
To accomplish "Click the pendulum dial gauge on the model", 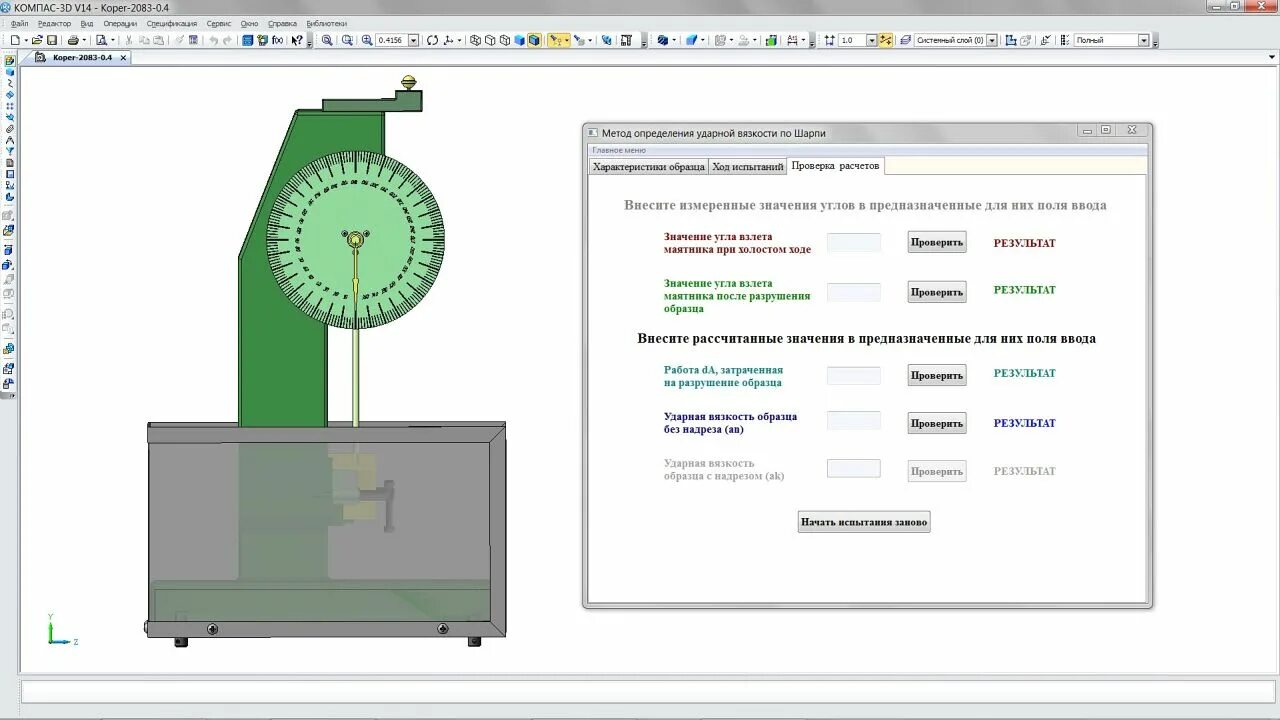I will [355, 239].
